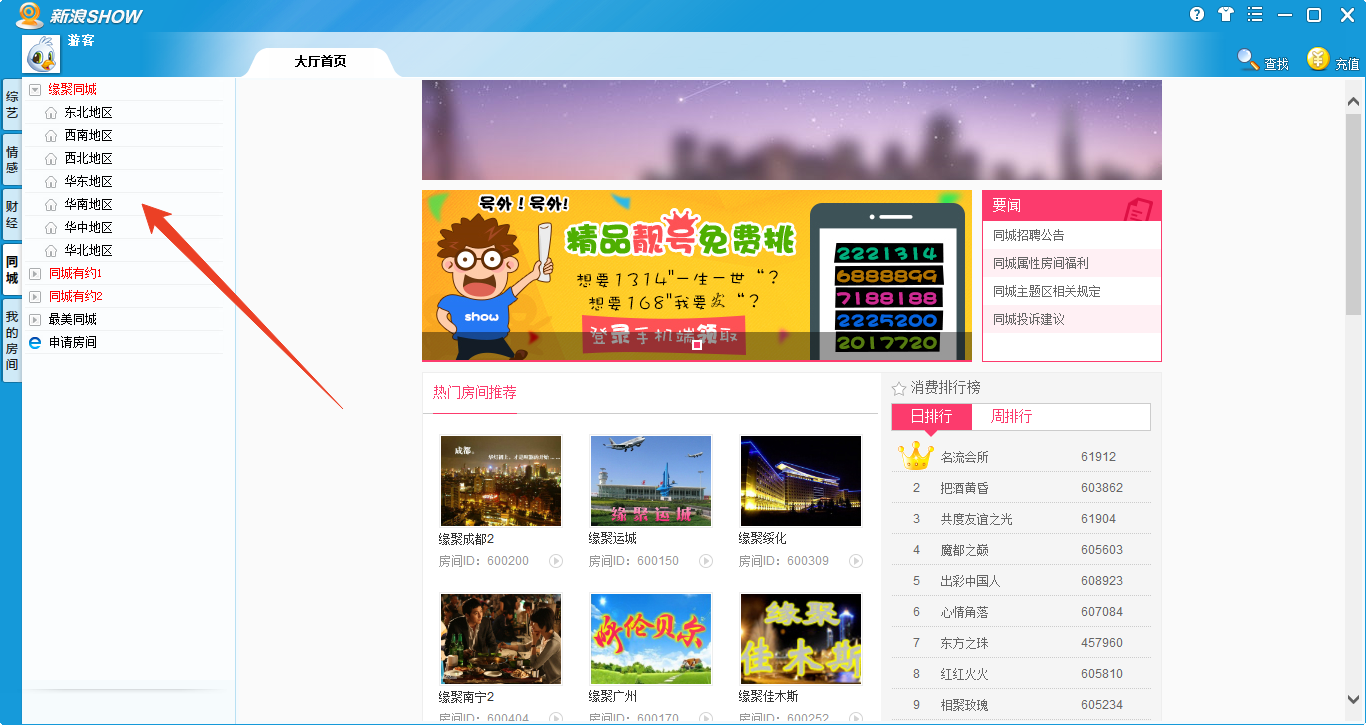Viewport: 1366px width, 725px height.
Task: Collapse the 缘聚同城 category tree
Action: point(33,88)
